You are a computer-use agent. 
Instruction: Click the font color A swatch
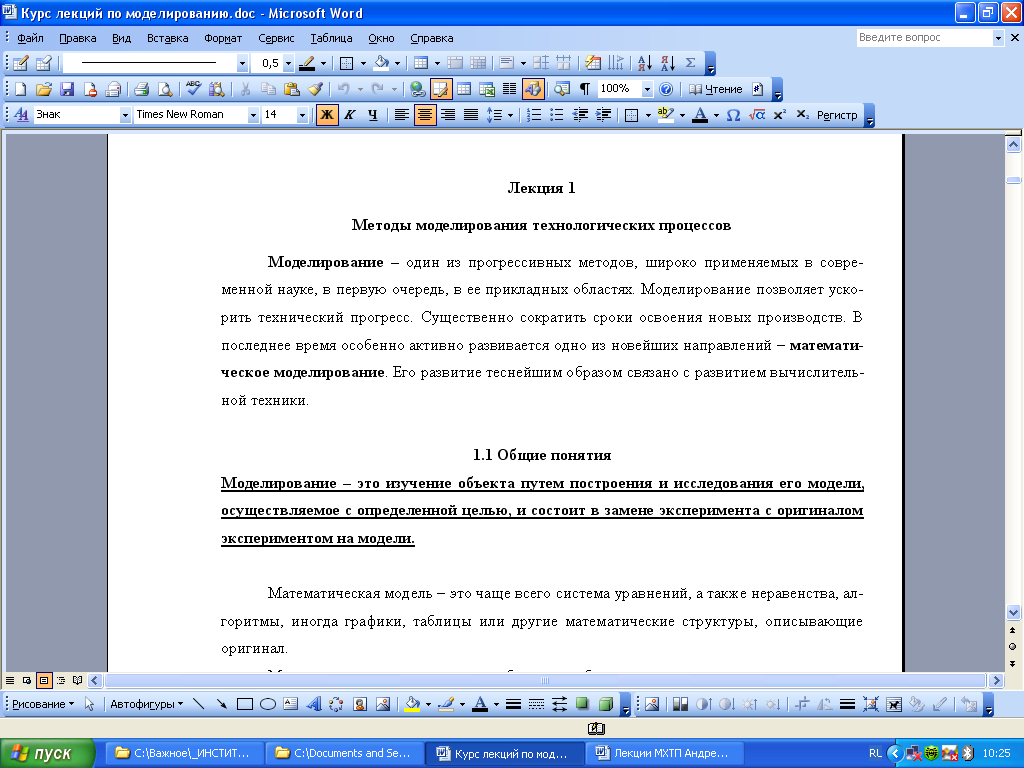[700, 115]
